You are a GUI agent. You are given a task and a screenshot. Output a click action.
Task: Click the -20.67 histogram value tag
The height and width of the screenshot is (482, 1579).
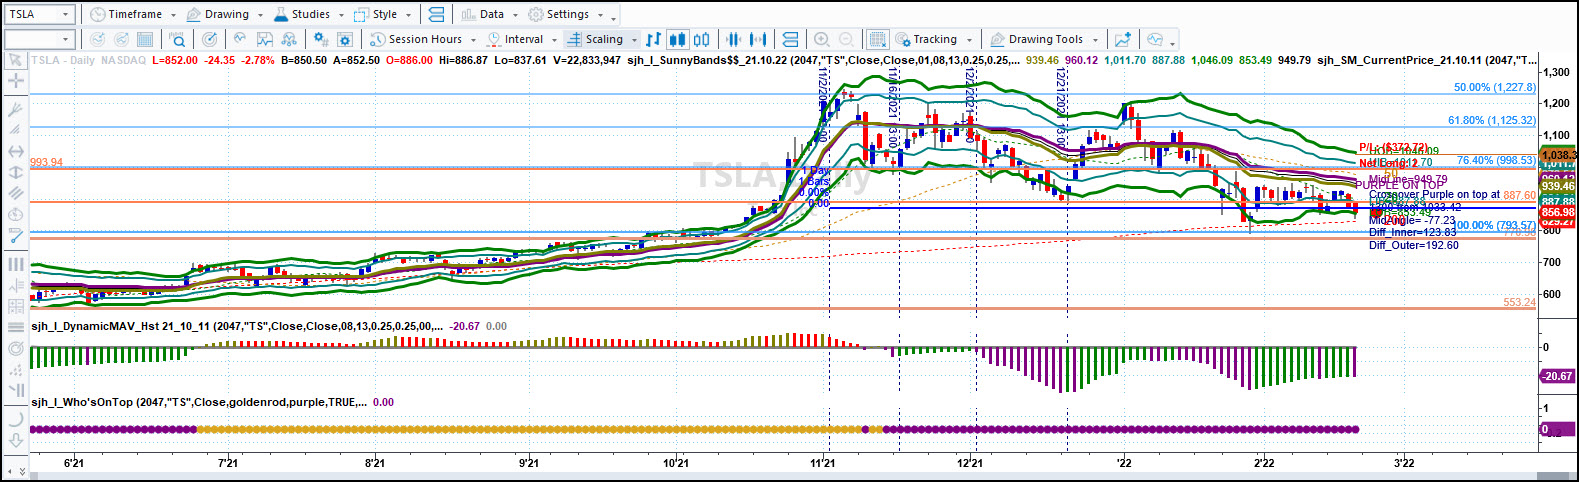point(1557,376)
